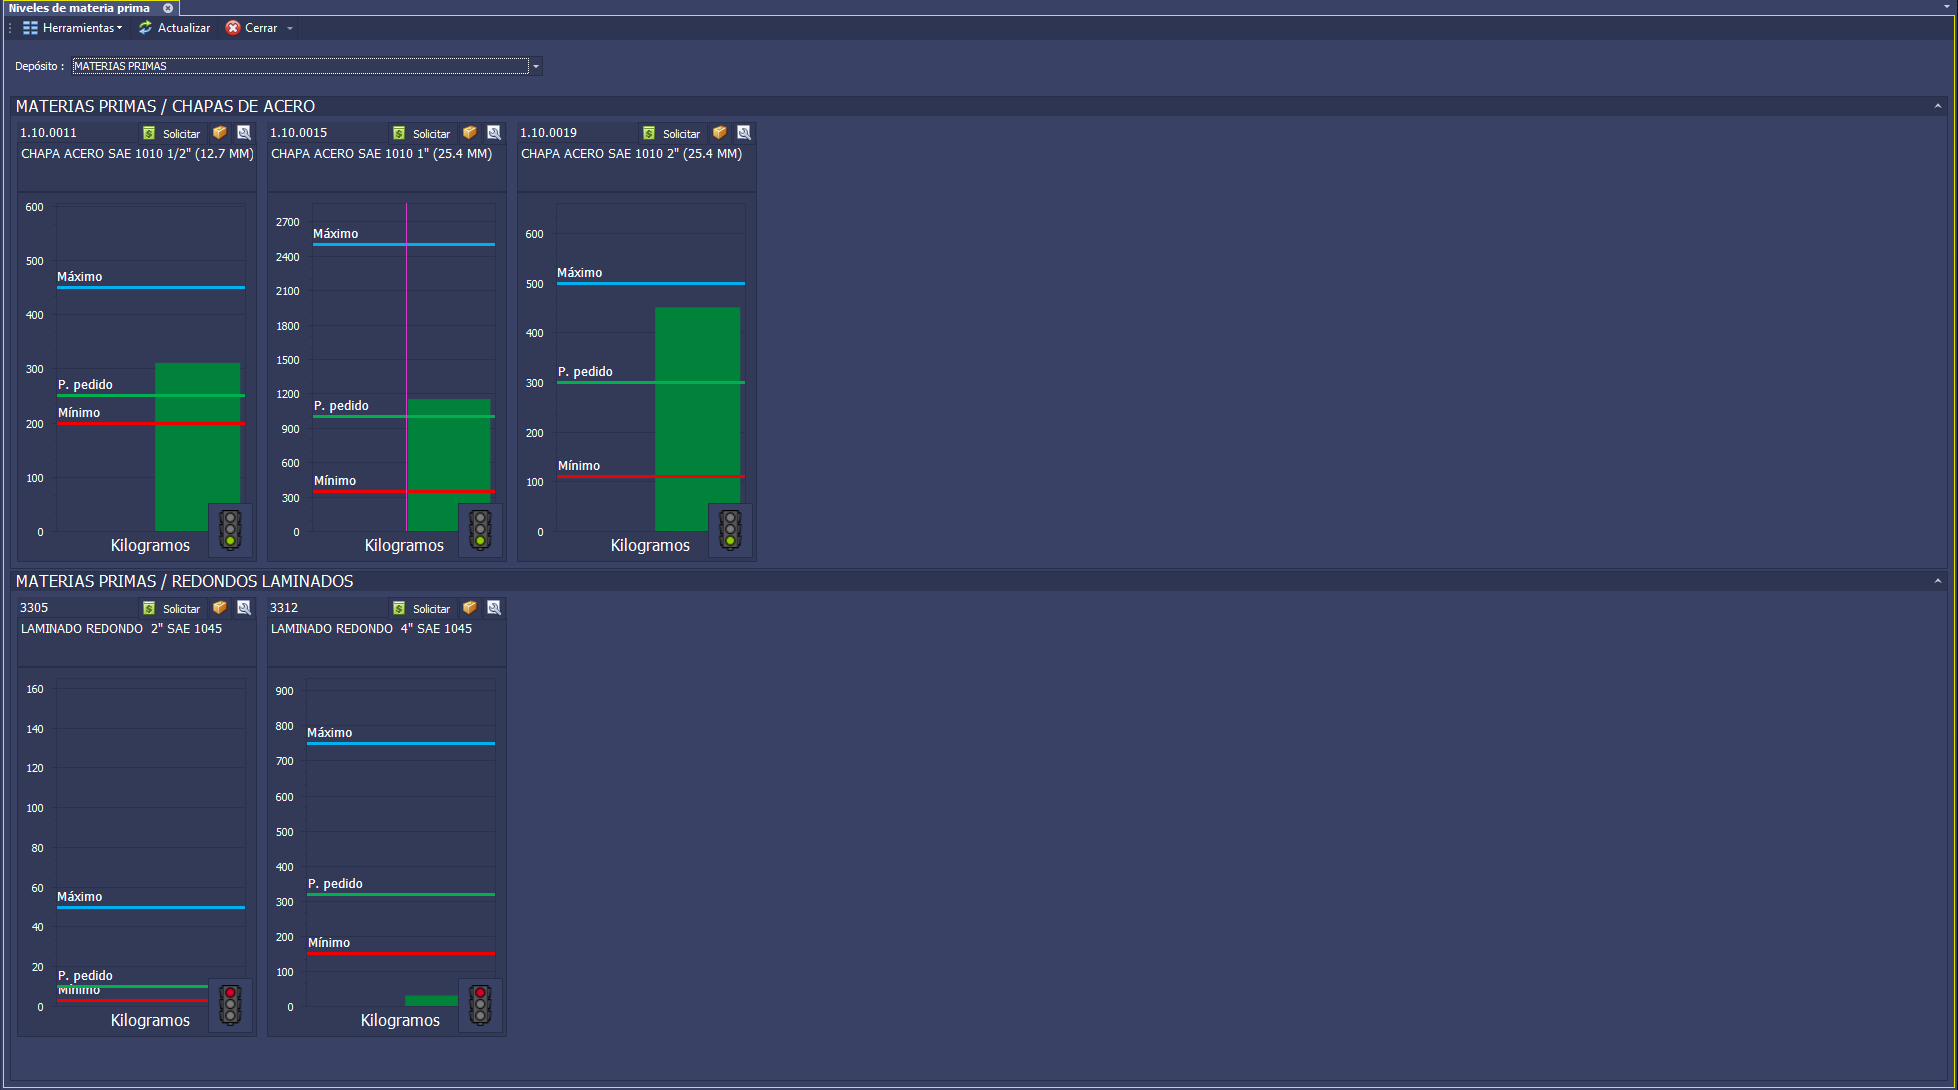Click the Cerrar toolbar button

(x=251, y=28)
